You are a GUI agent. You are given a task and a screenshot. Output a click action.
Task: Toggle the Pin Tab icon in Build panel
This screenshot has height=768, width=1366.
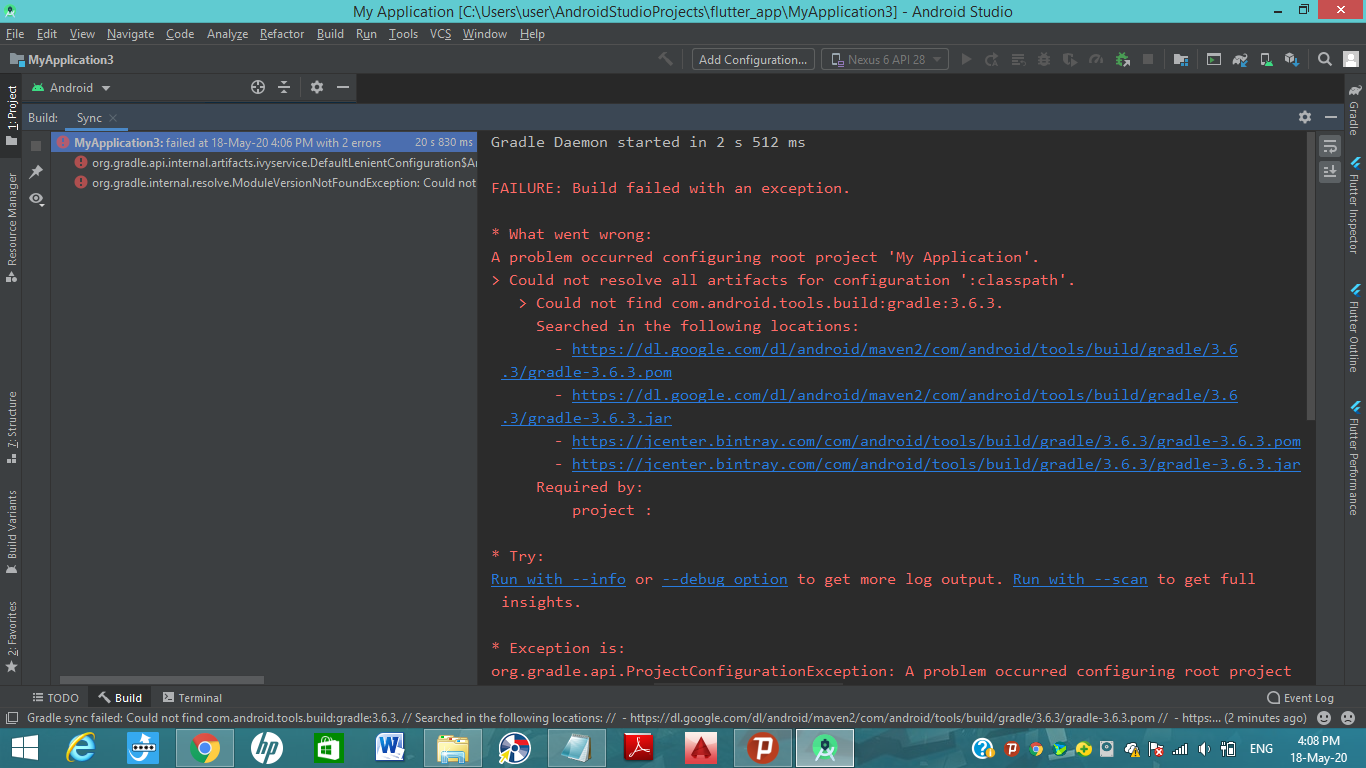click(36, 172)
